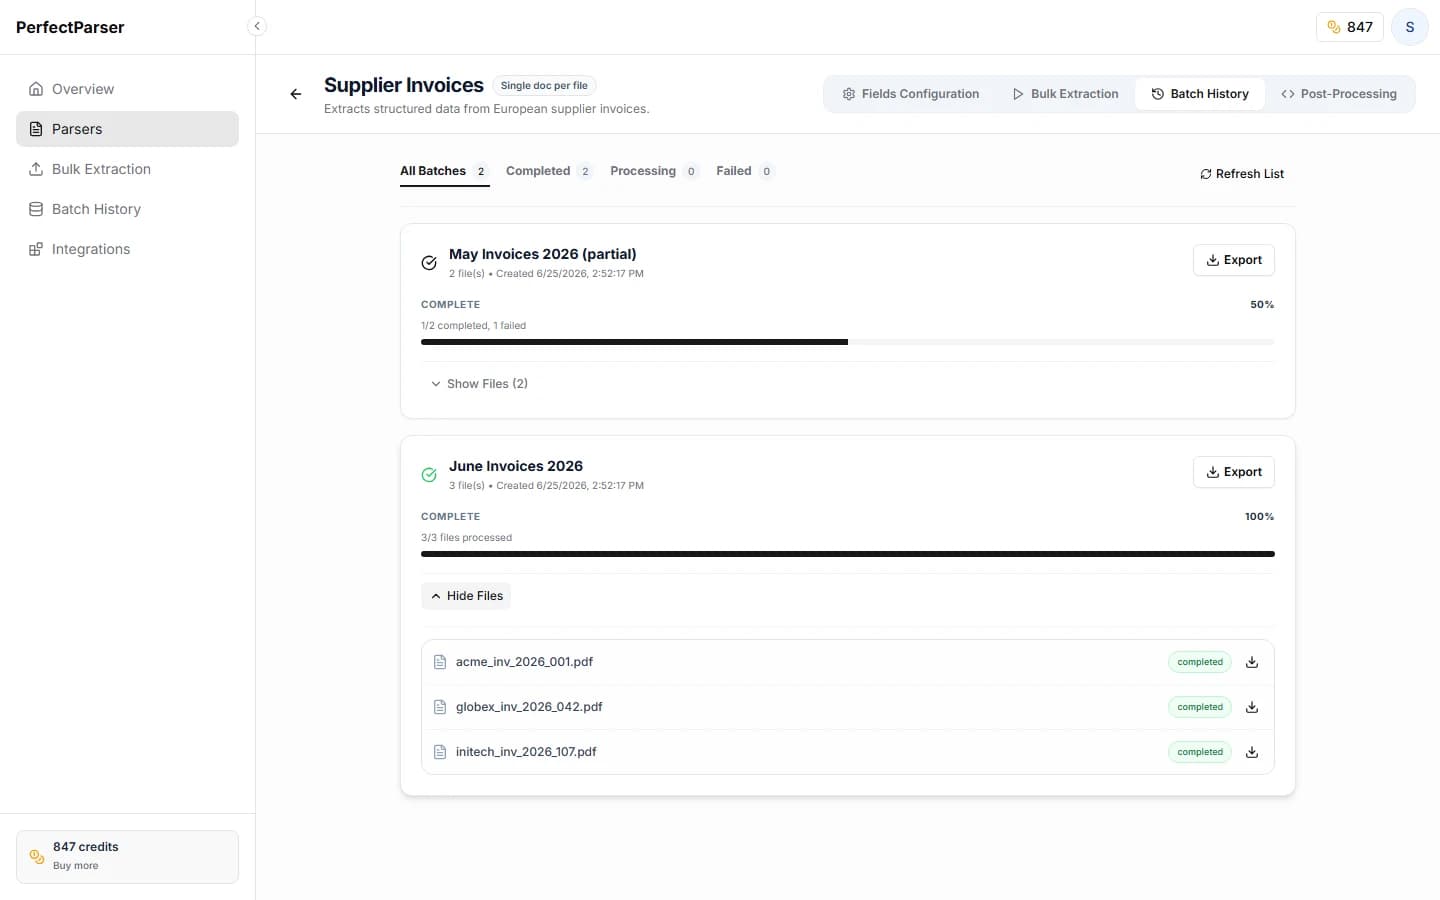Click the globex_inv_2026_042.pdf file icon
1440x900 pixels.
click(440, 707)
